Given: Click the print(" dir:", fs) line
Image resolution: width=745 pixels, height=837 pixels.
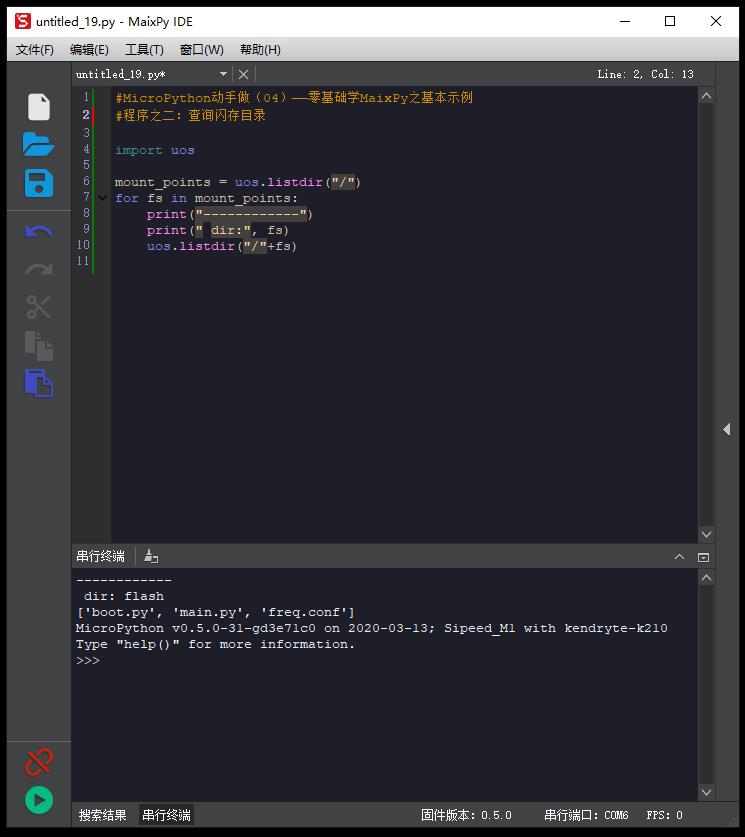Looking at the screenshot, I should (x=218, y=230).
